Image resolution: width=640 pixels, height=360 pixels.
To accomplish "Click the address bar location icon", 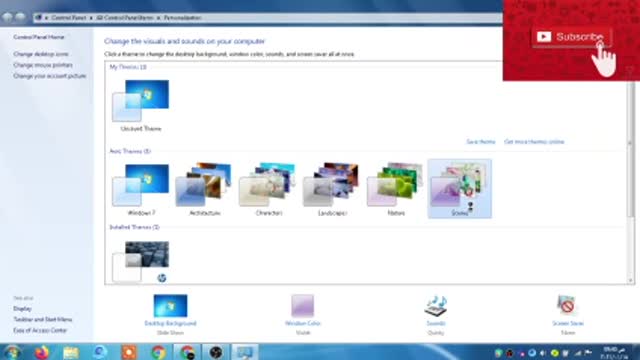I will 39,18.
